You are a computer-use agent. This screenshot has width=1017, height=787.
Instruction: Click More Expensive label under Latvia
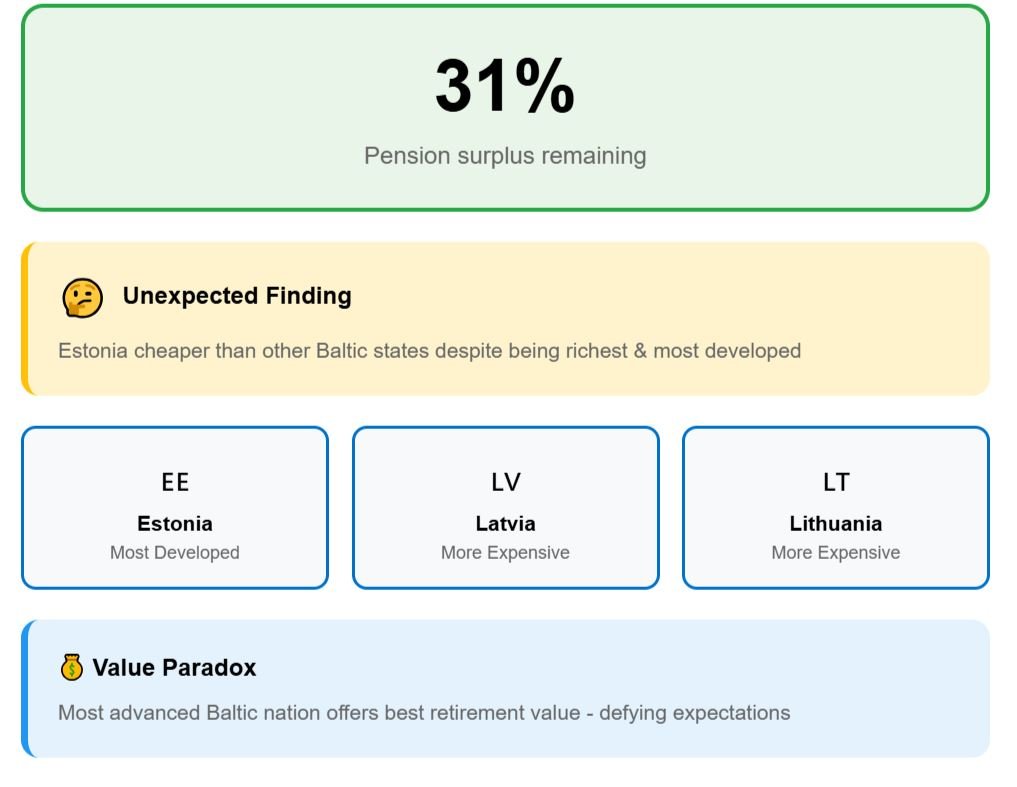pos(505,553)
